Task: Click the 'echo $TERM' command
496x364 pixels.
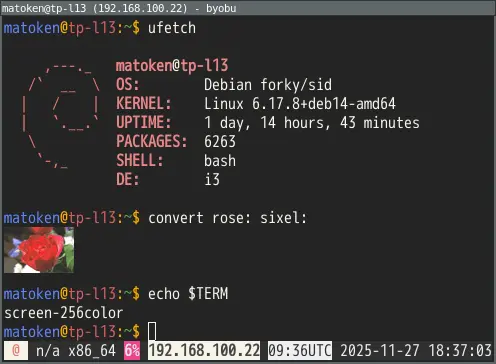Action: coord(188,294)
